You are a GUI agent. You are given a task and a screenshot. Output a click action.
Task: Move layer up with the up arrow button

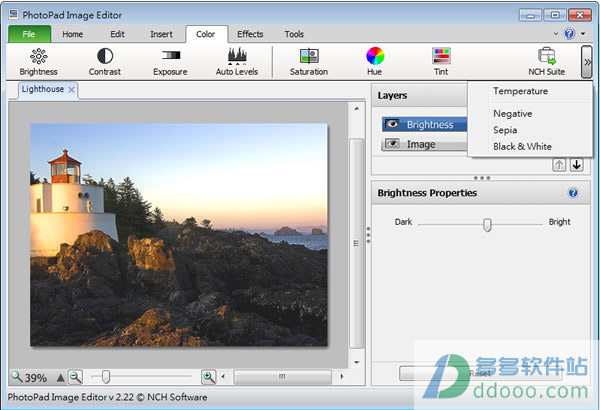pyautogui.click(x=559, y=165)
